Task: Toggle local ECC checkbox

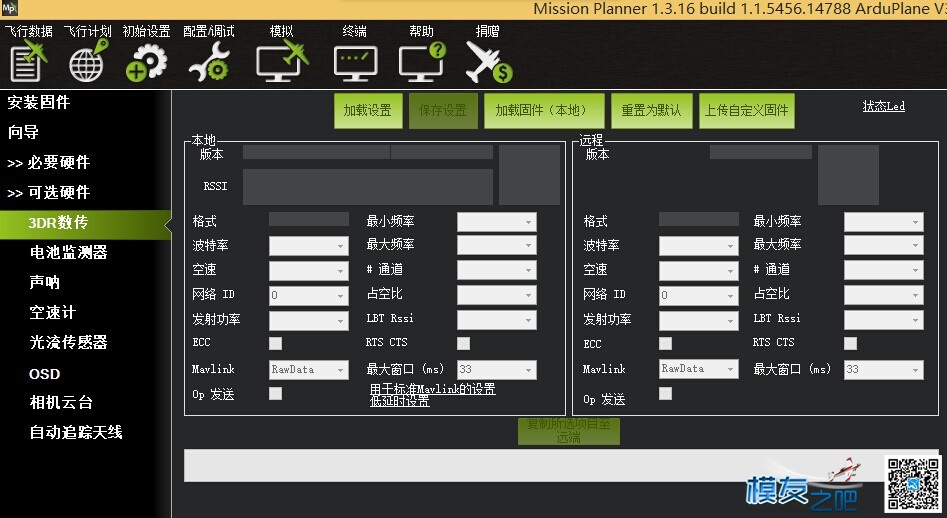Action: (275, 344)
